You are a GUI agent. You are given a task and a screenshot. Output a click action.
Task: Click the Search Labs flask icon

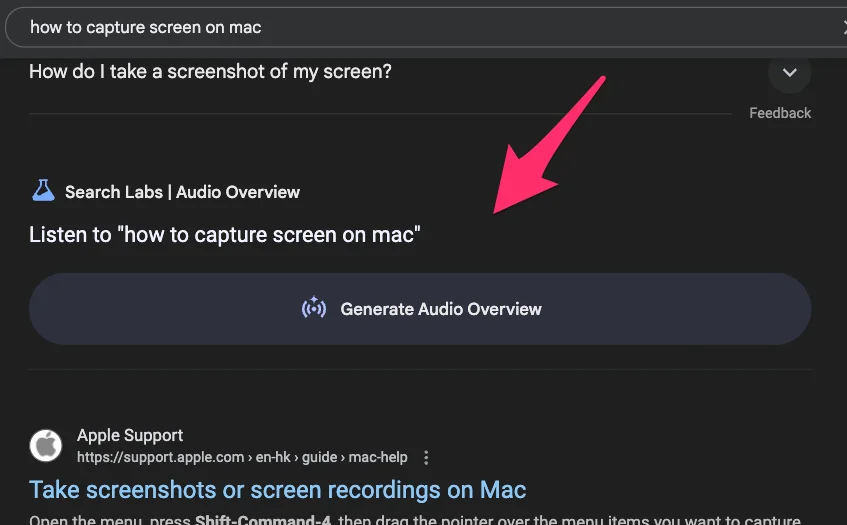(x=43, y=191)
